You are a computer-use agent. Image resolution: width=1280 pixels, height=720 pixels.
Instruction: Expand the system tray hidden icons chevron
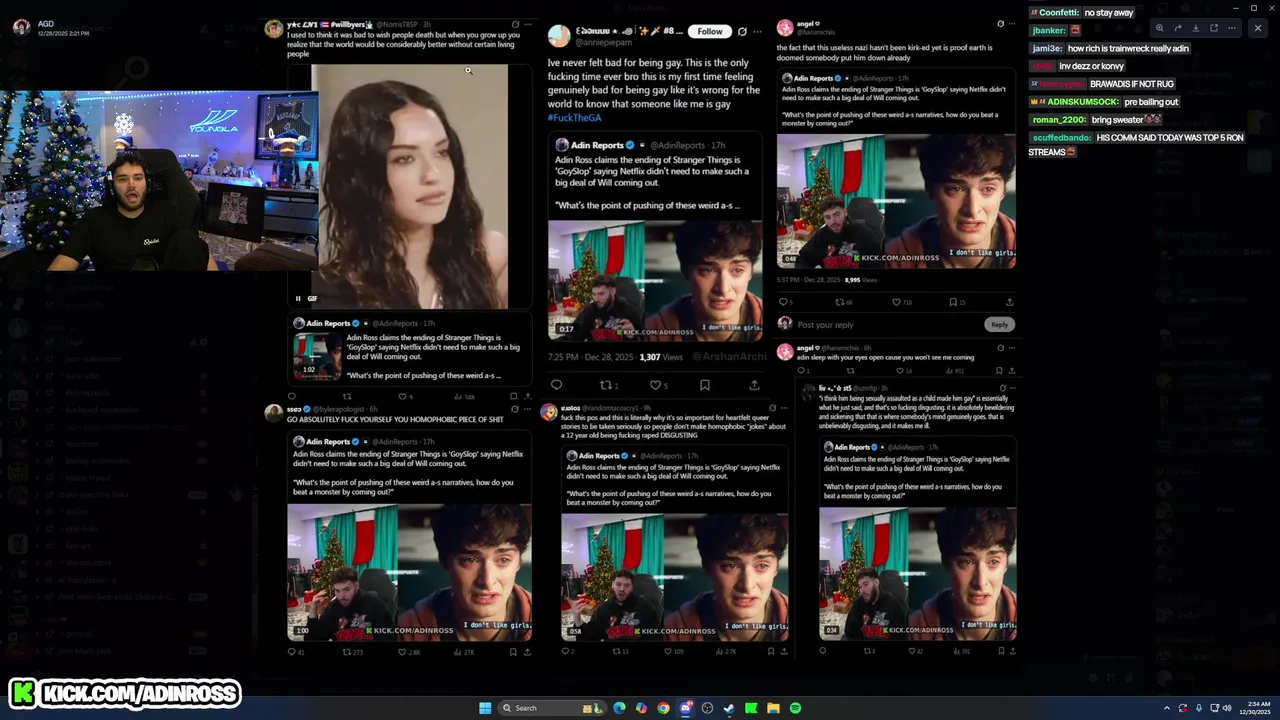click(1166, 708)
